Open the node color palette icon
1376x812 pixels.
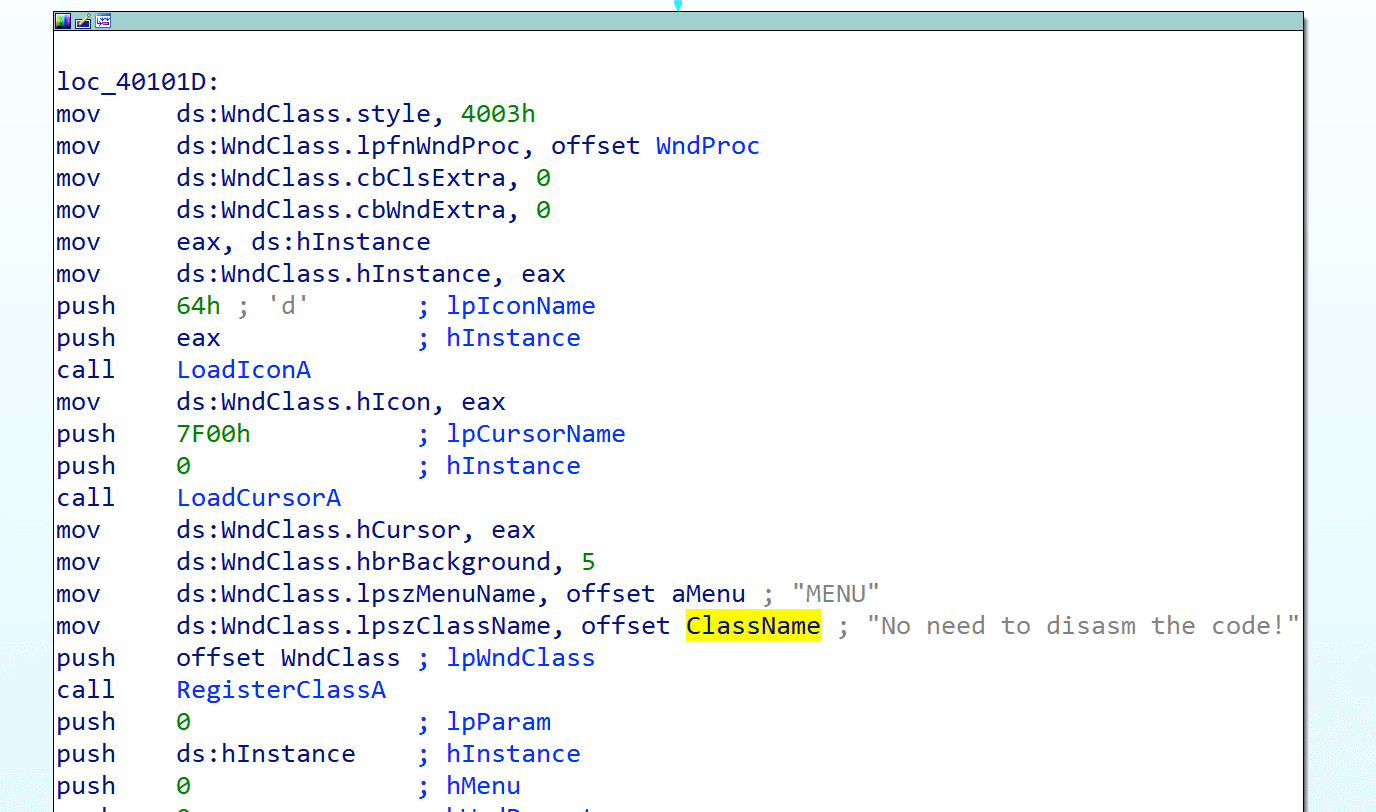[x=63, y=21]
